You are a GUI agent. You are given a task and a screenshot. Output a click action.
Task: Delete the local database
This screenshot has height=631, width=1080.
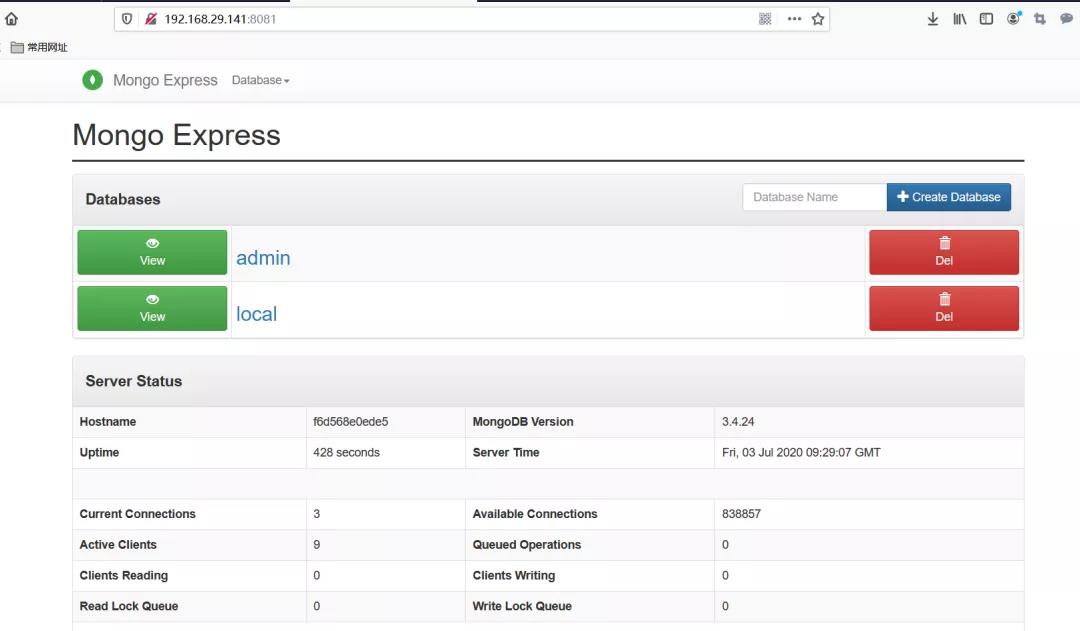pos(944,308)
